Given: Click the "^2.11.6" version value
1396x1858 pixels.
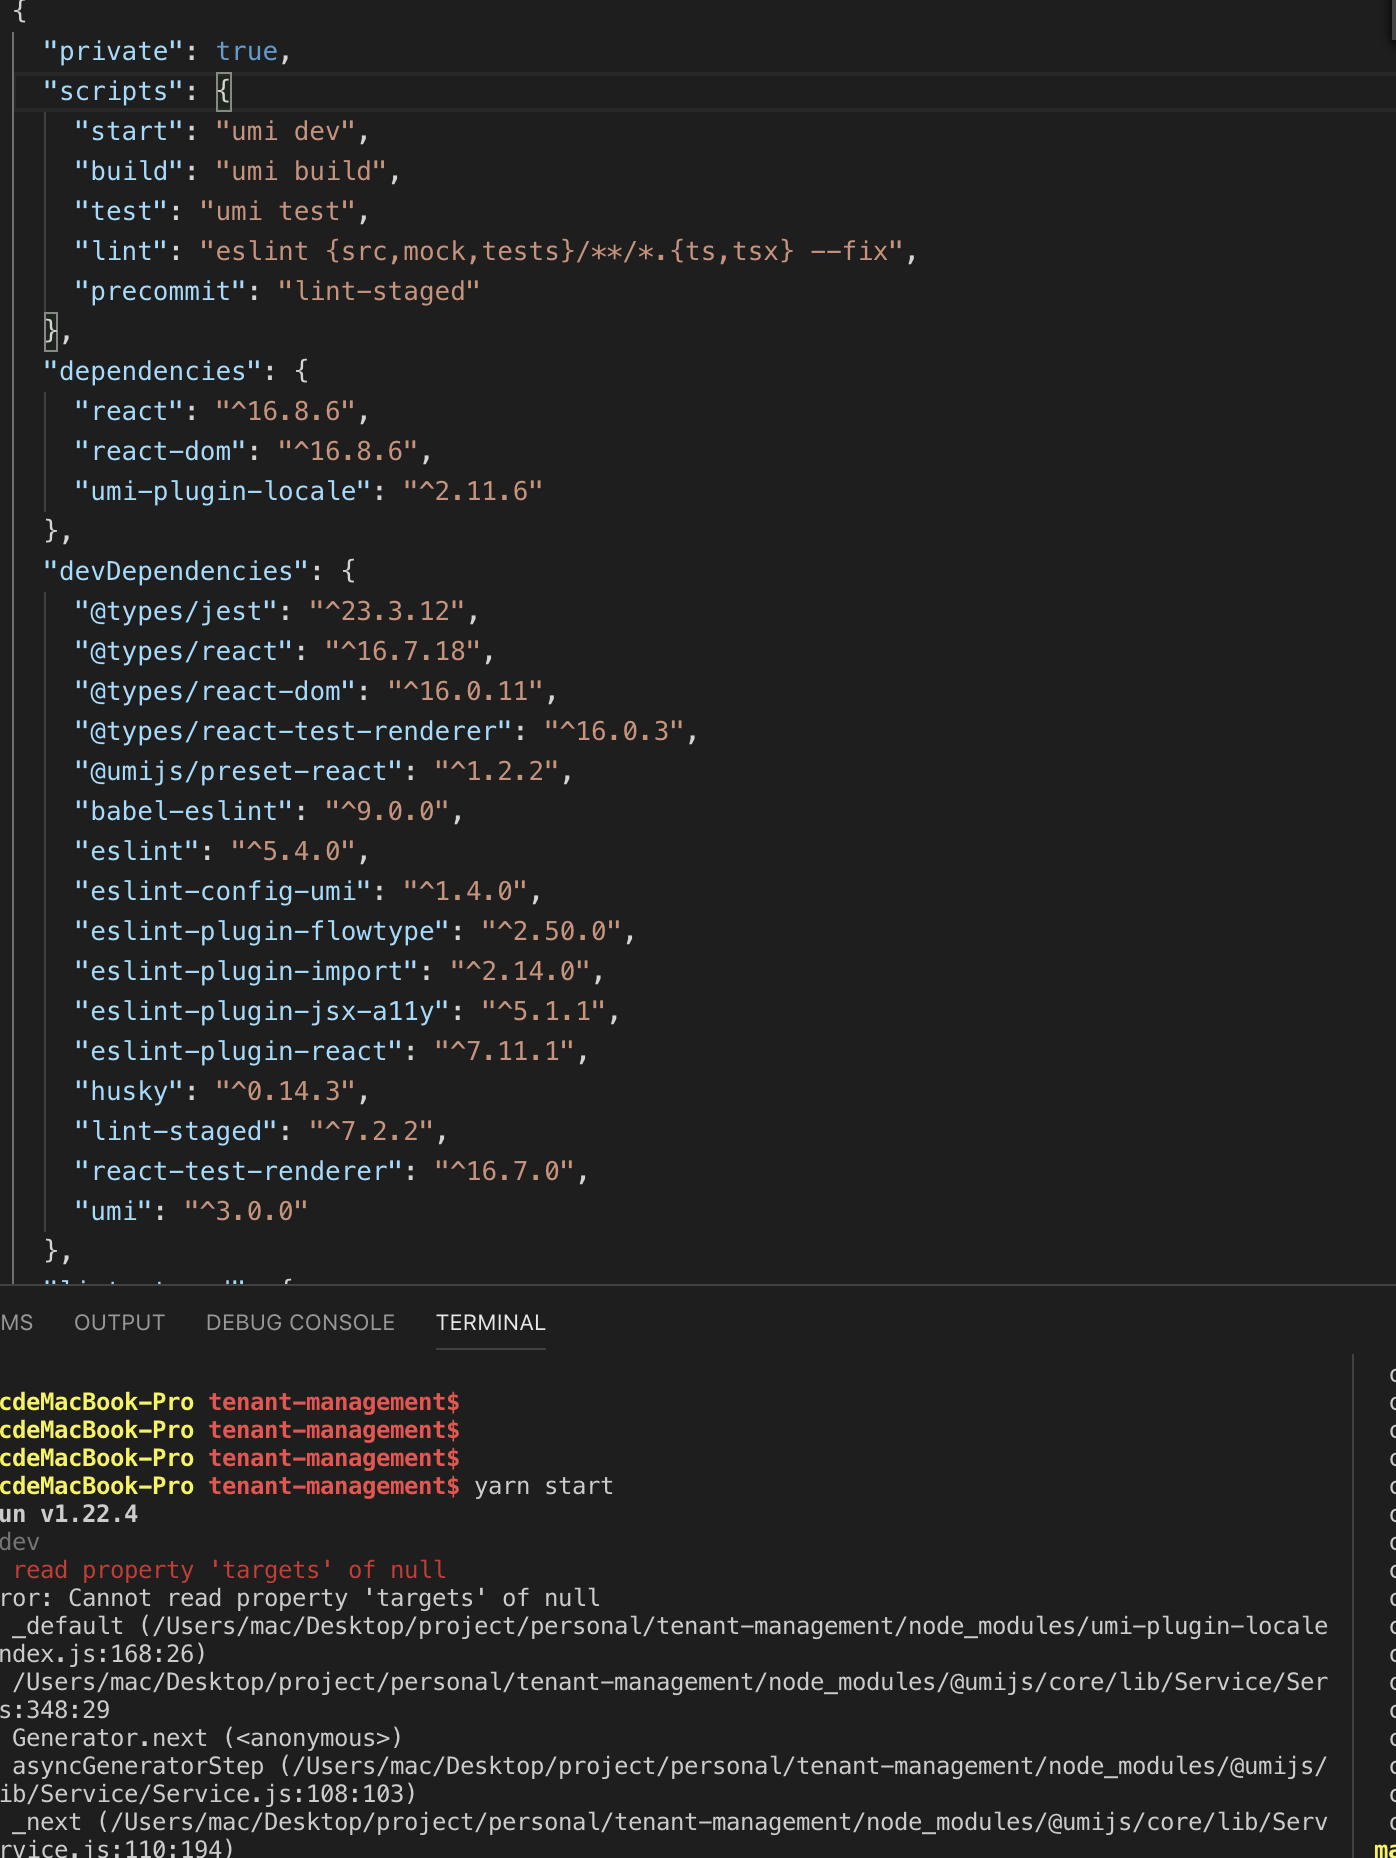Looking at the screenshot, I should point(473,491).
